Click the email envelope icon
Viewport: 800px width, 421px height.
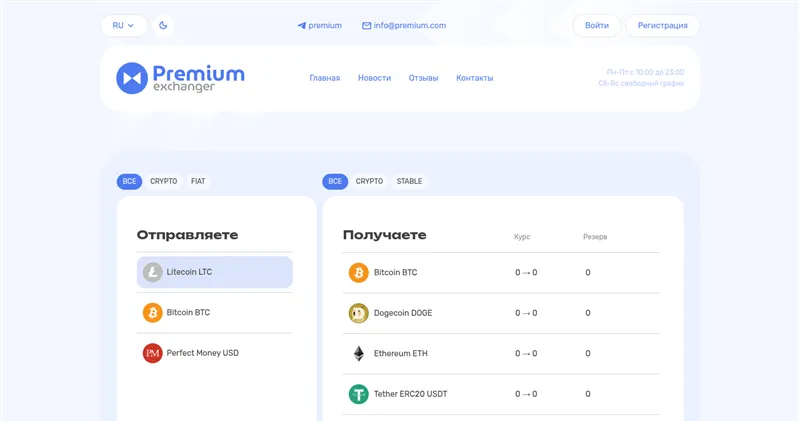pos(366,26)
